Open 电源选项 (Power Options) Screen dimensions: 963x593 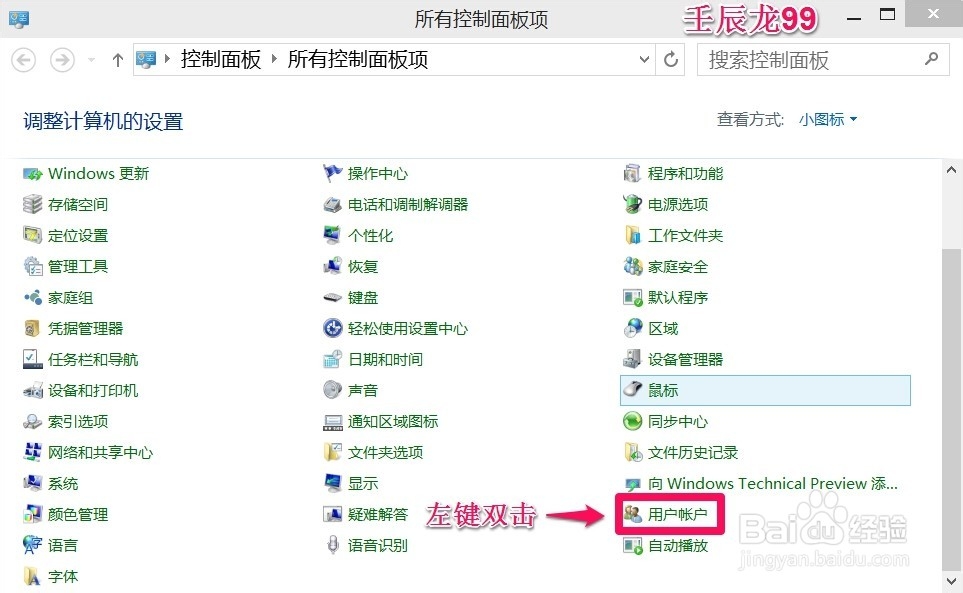pyautogui.click(x=676, y=204)
